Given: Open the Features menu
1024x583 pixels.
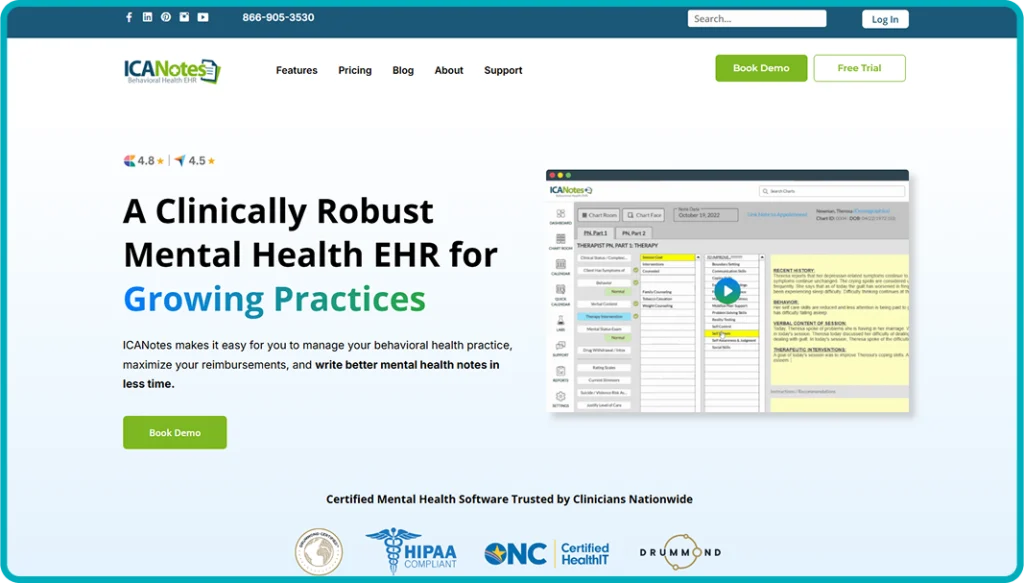Looking at the screenshot, I should pos(296,71).
